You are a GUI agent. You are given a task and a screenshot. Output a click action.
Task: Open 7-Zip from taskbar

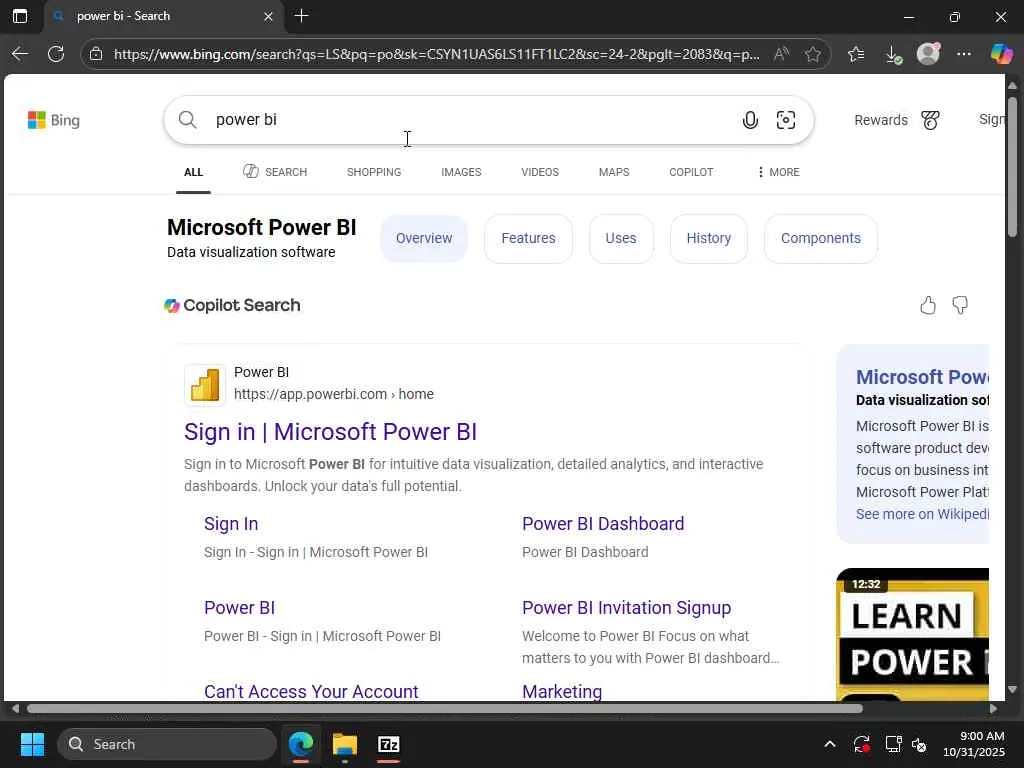[x=389, y=744]
